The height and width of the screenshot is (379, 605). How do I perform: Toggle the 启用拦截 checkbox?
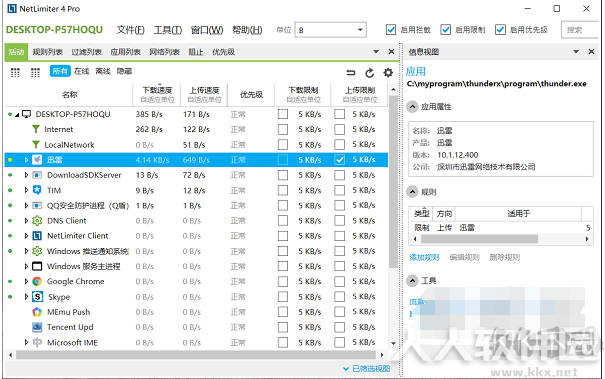(x=391, y=30)
